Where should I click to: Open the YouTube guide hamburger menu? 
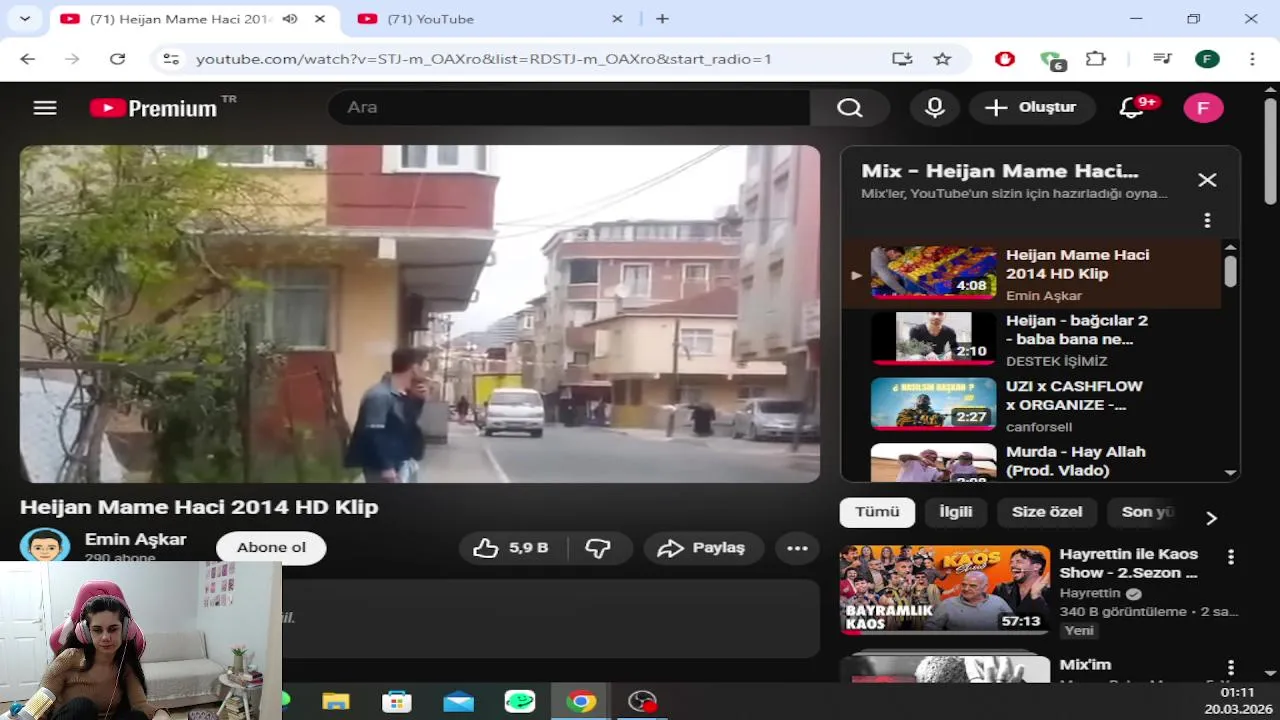tap(45, 108)
